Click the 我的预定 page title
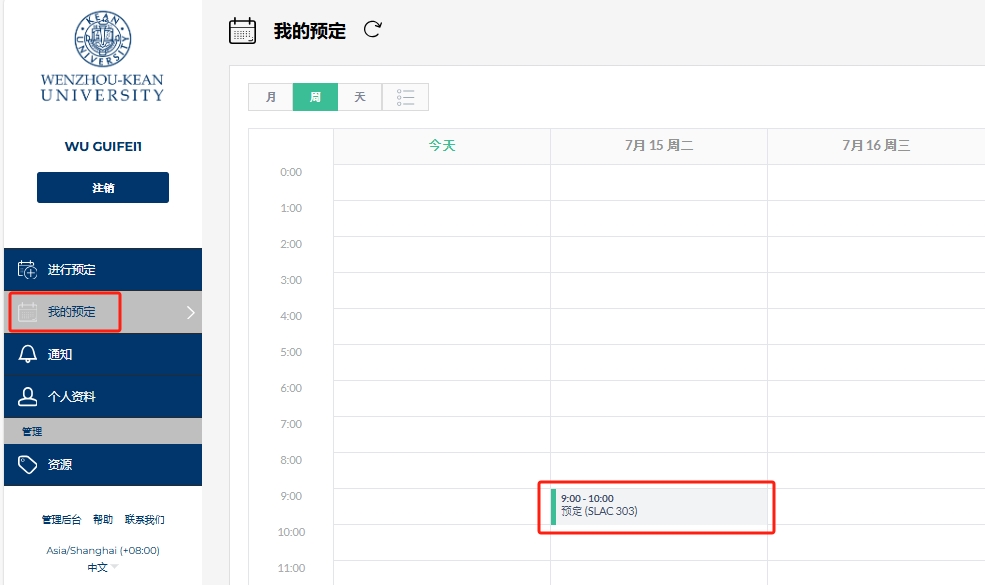Viewport: 985px width, 585px height. click(x=310, y=31)
